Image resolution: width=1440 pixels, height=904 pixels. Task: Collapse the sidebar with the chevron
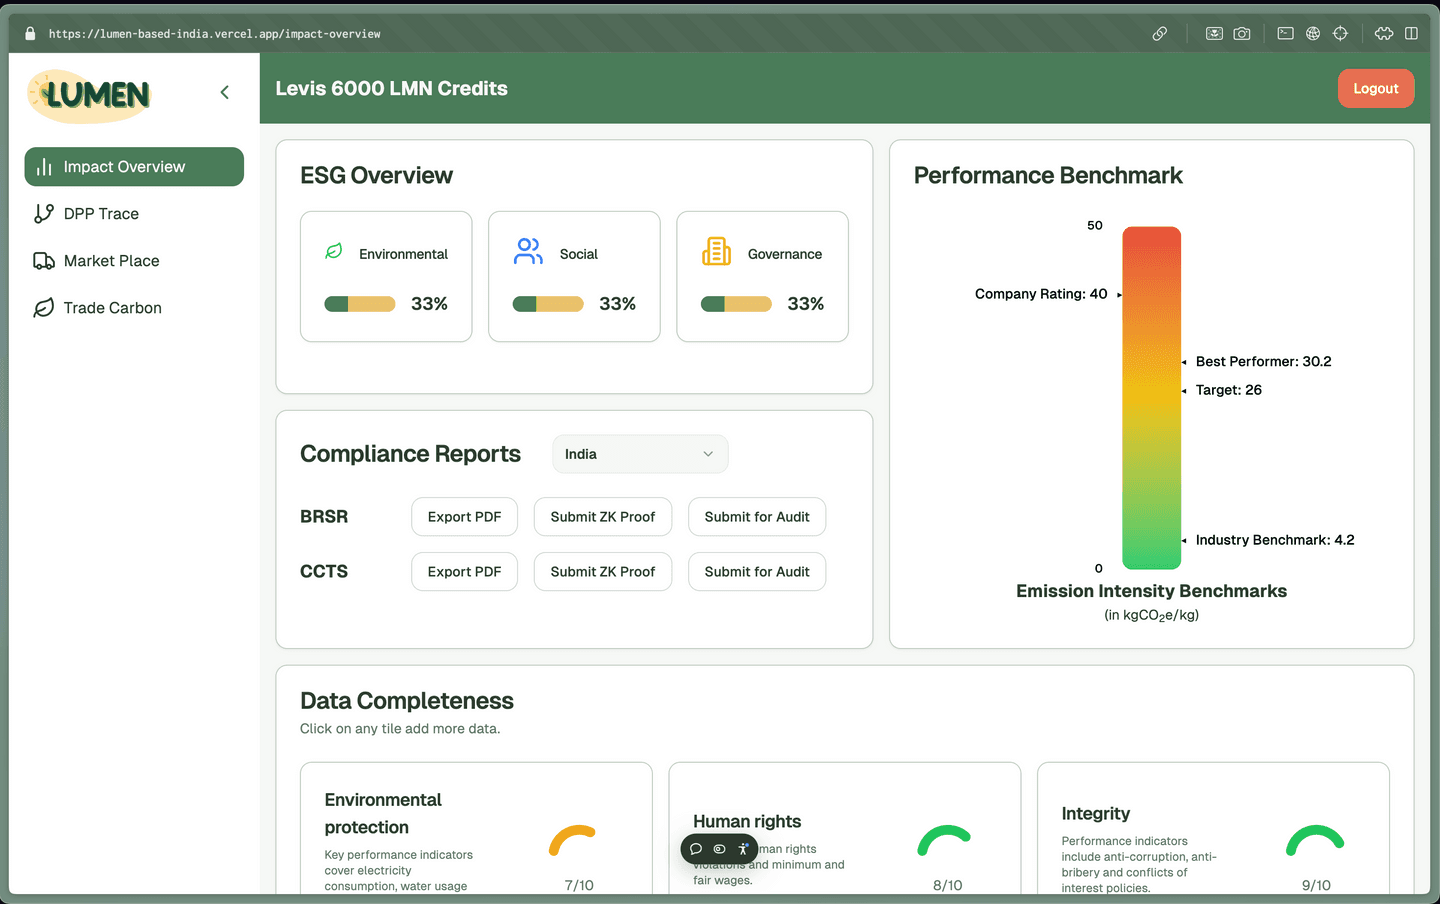(225, 92)
